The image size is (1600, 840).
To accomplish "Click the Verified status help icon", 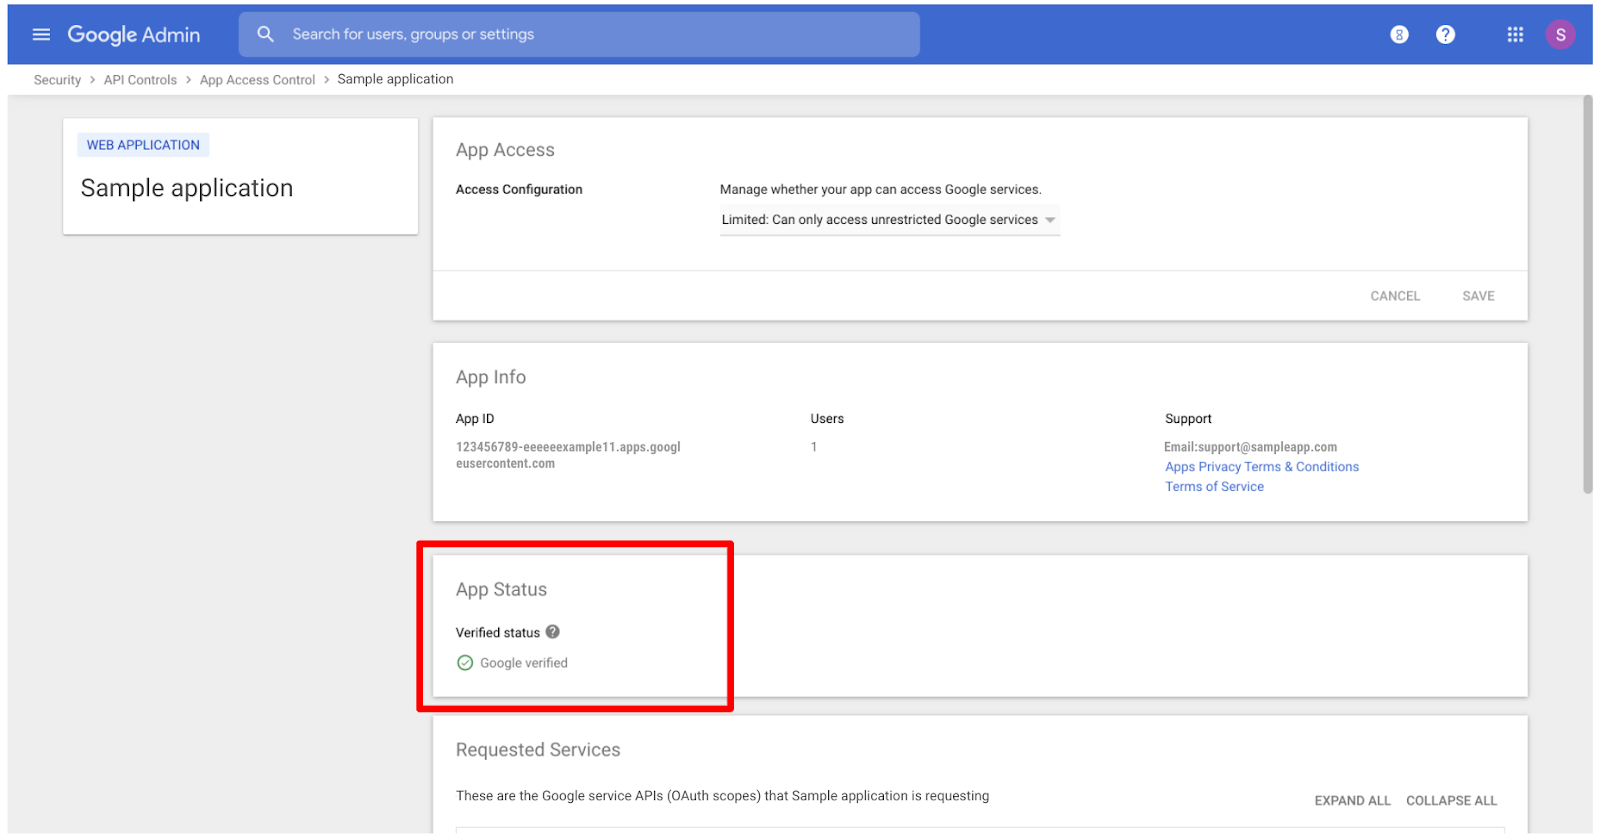I will coord(553,632).
